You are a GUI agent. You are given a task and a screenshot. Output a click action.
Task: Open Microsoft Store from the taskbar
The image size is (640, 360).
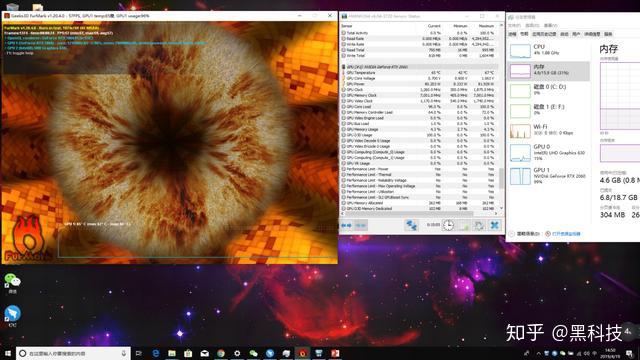pyautogui.click(x=188, y=353)
